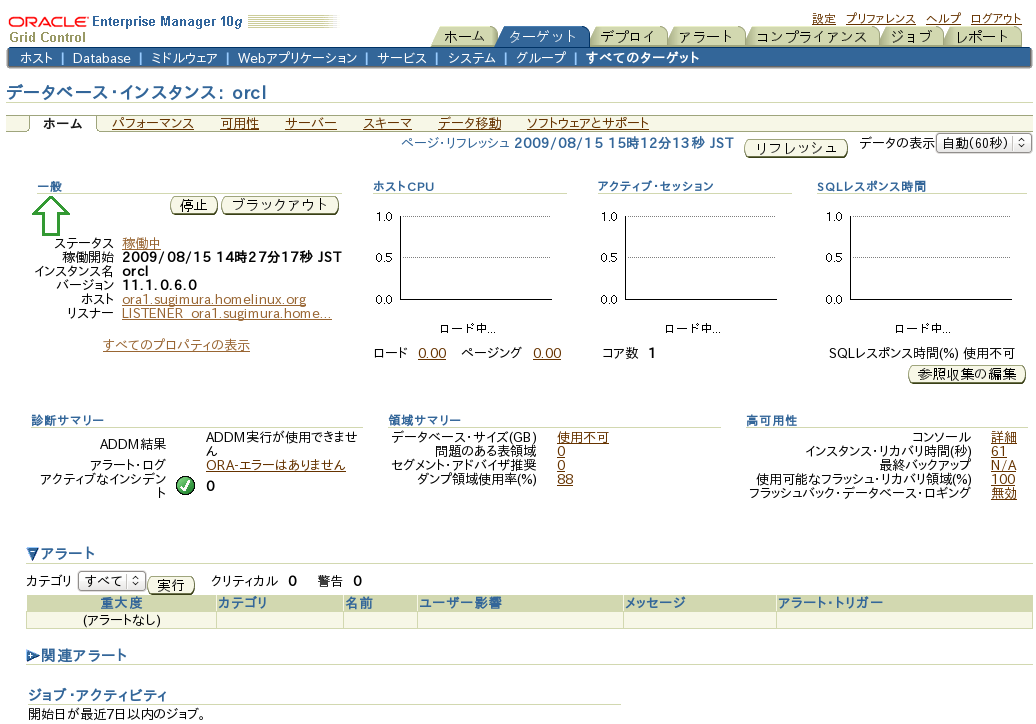
Task: Click the 設定 link in the header
Action: click(824, 18)
